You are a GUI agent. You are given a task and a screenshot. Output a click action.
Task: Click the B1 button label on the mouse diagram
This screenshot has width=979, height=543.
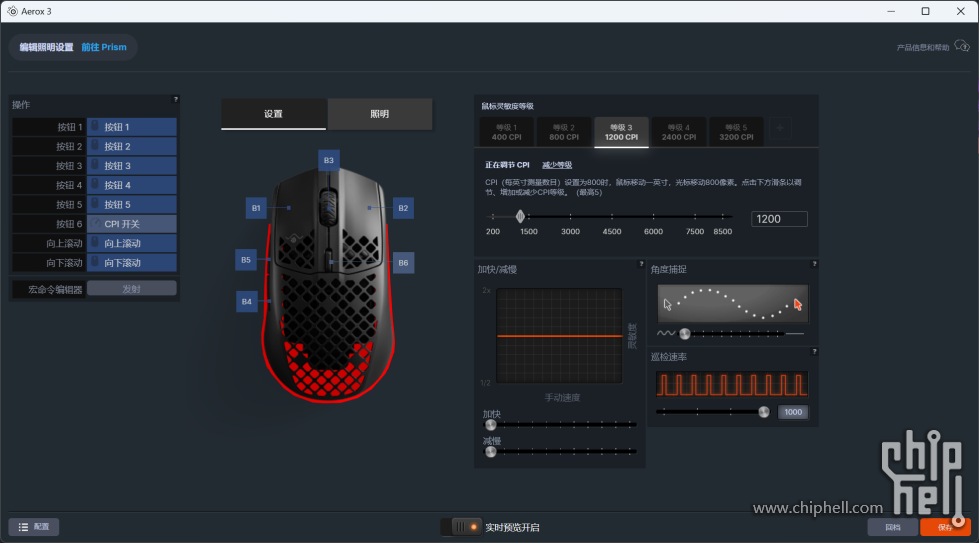(x=256, y=208)
